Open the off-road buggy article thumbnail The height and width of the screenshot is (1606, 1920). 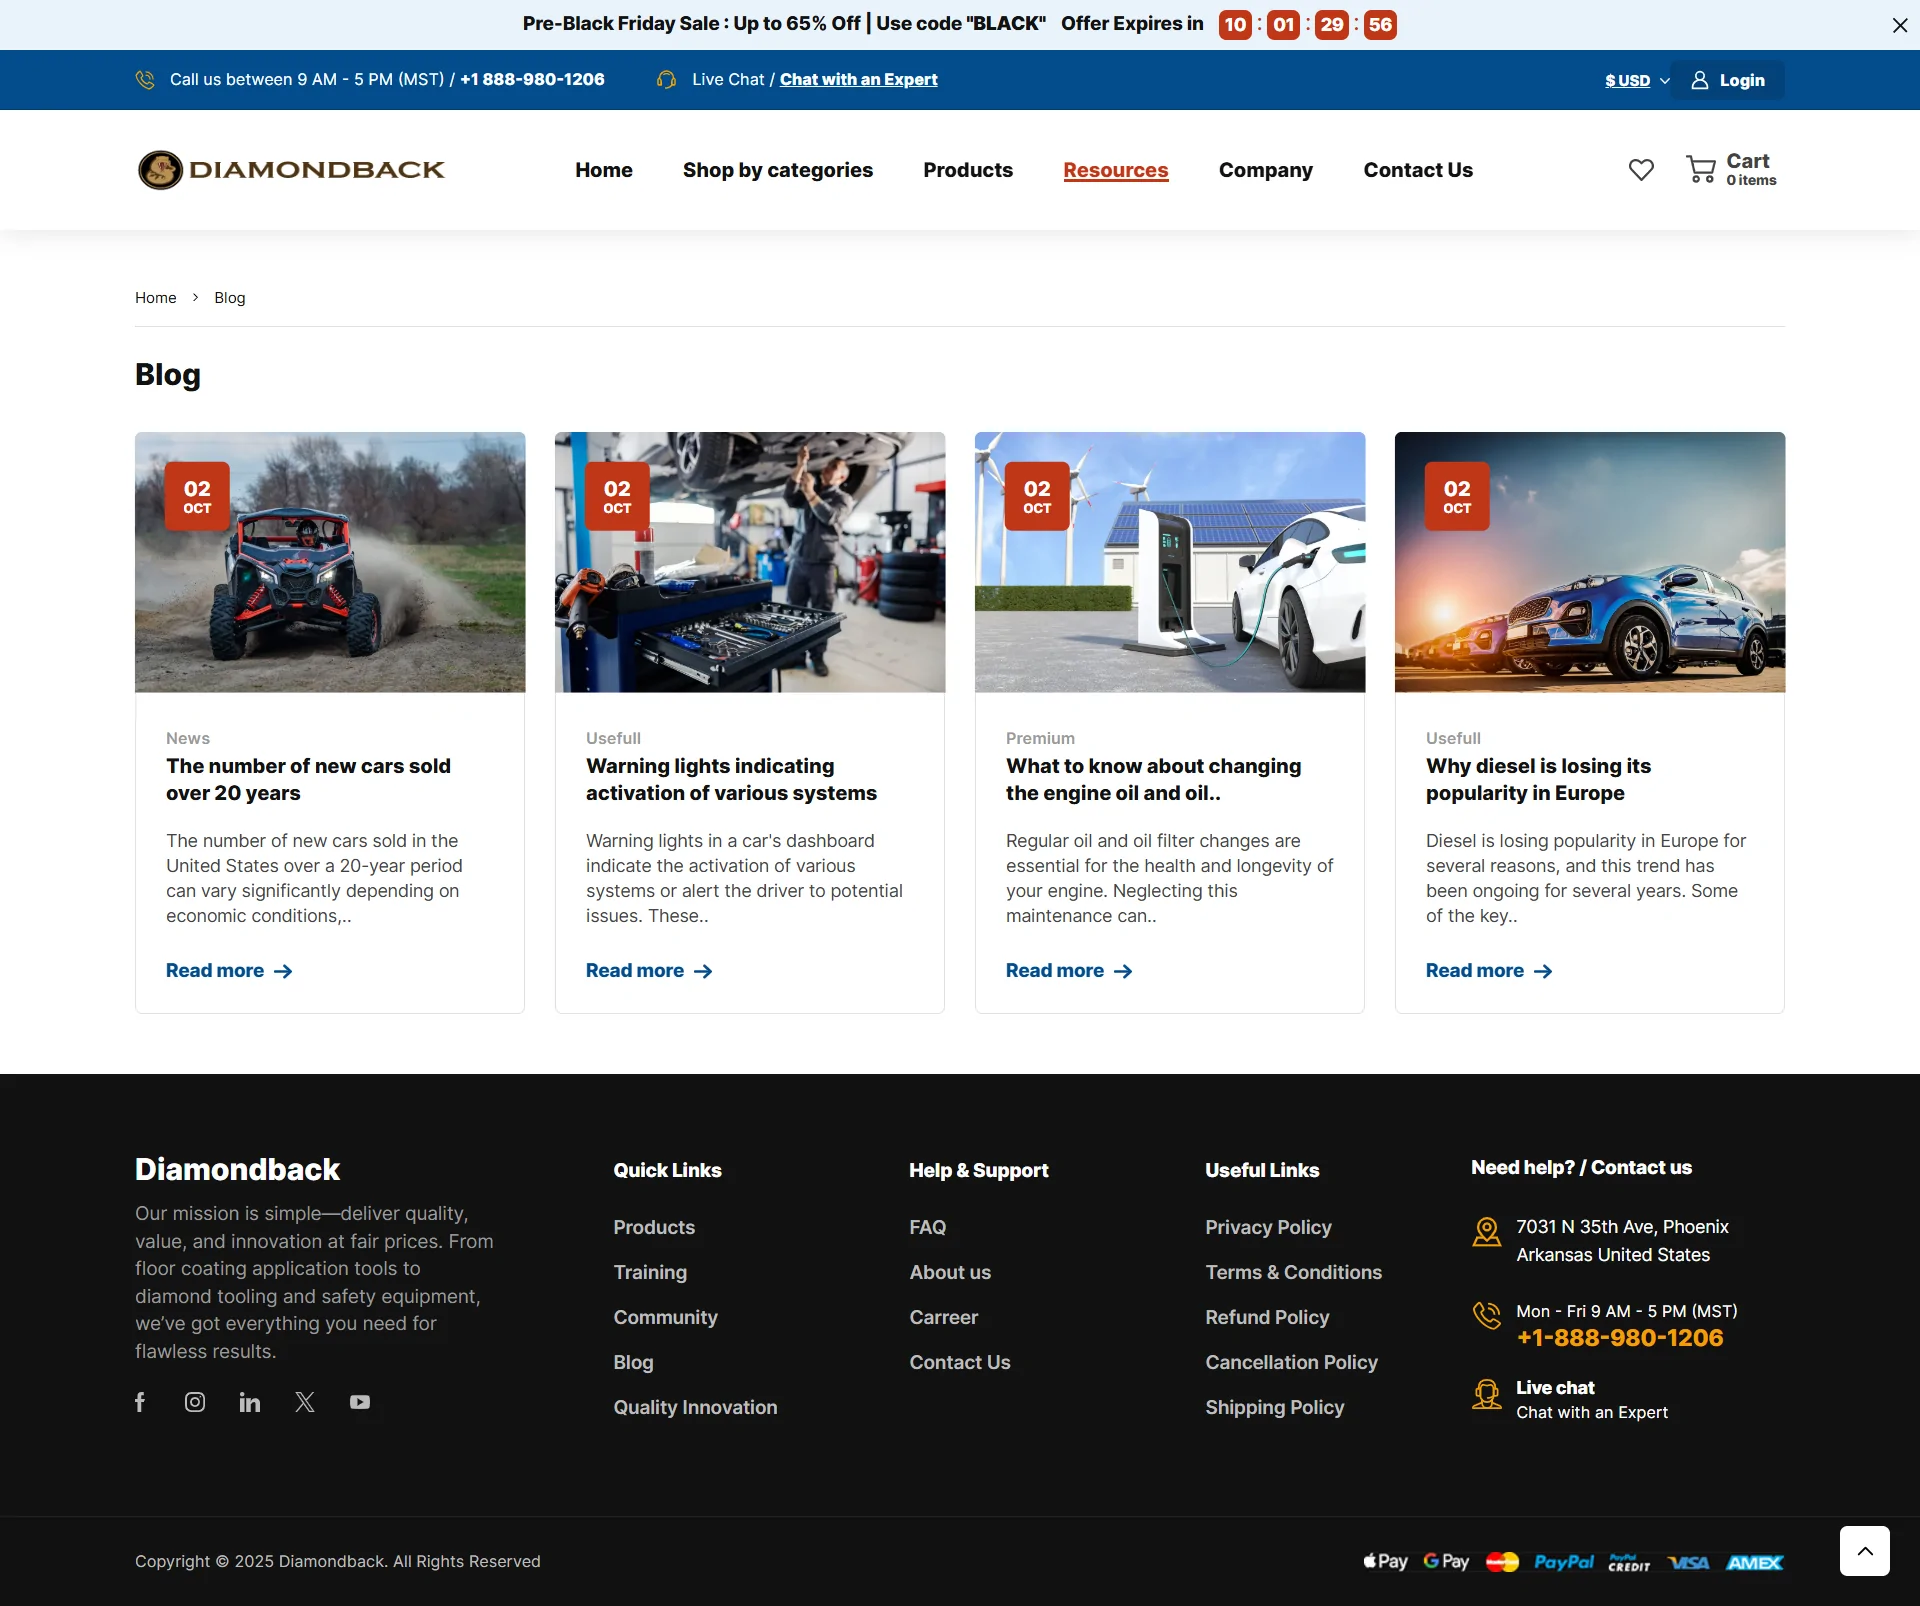point(330,562)
